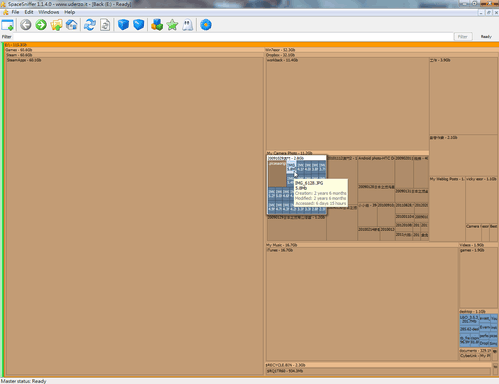Select the $RQ17R60 folder block
499x384 pixels.
click(x=378, y=371)
